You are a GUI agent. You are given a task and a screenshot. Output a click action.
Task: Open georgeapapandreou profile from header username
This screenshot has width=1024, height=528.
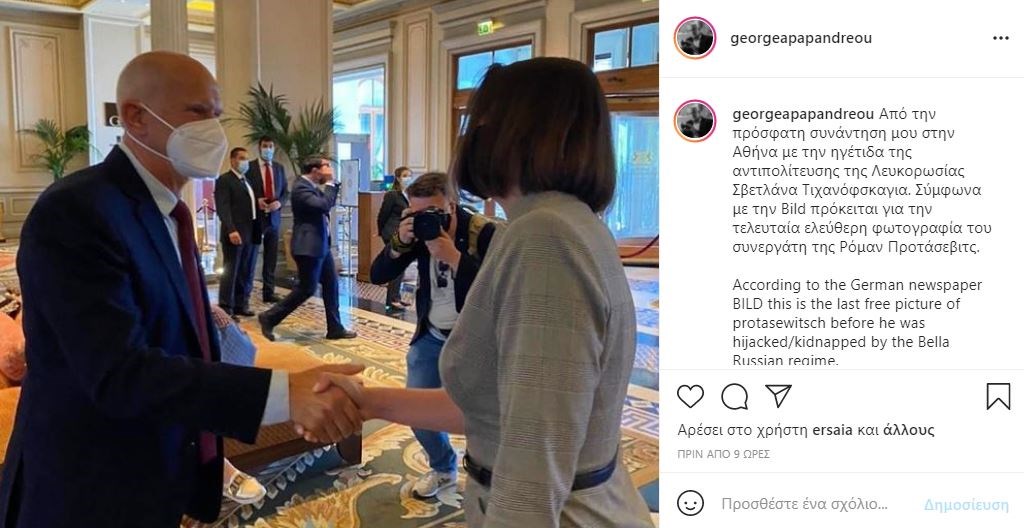[801, 39]
